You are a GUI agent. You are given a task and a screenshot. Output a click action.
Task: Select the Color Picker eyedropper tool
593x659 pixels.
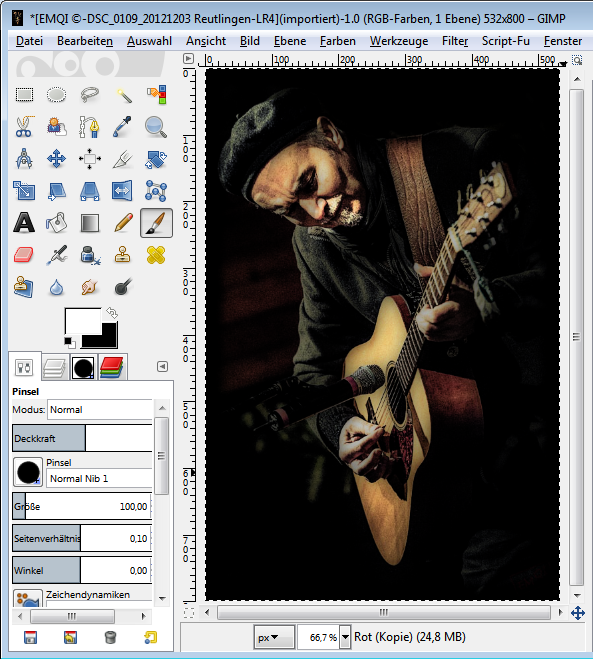tap(122, 127)
